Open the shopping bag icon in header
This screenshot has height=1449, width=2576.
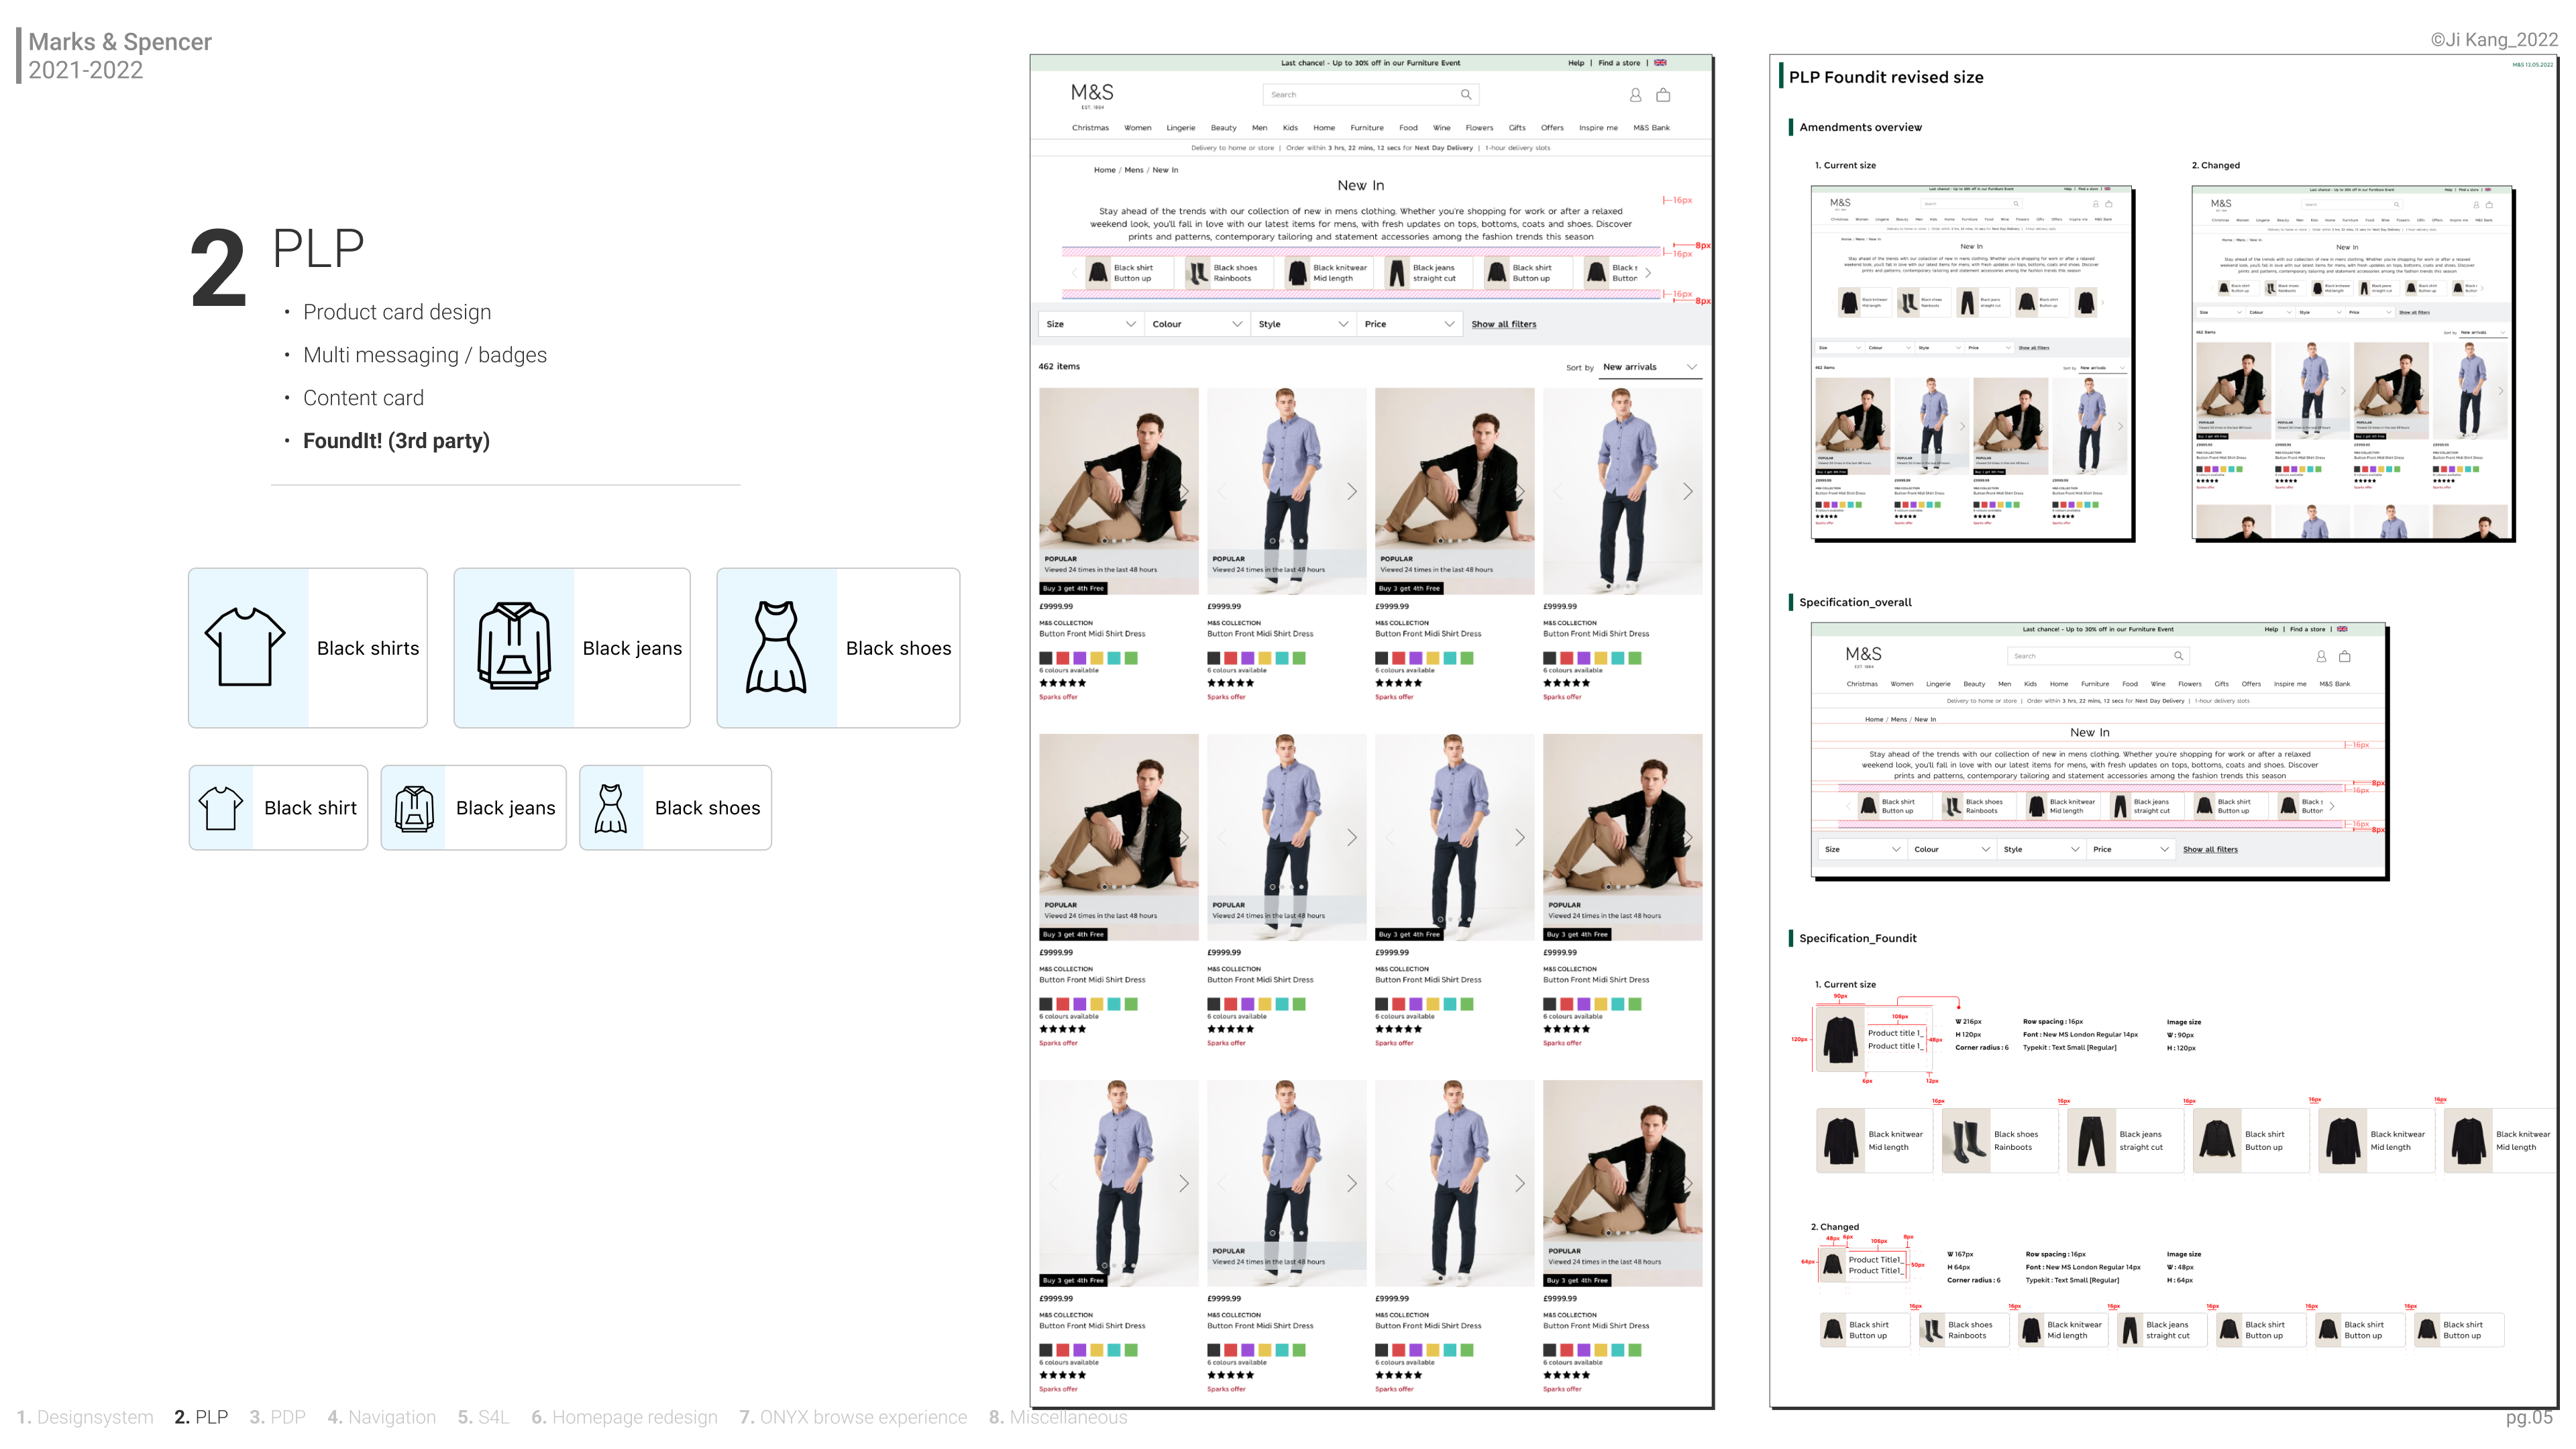pyautogui.click(x=1663, y=95)
